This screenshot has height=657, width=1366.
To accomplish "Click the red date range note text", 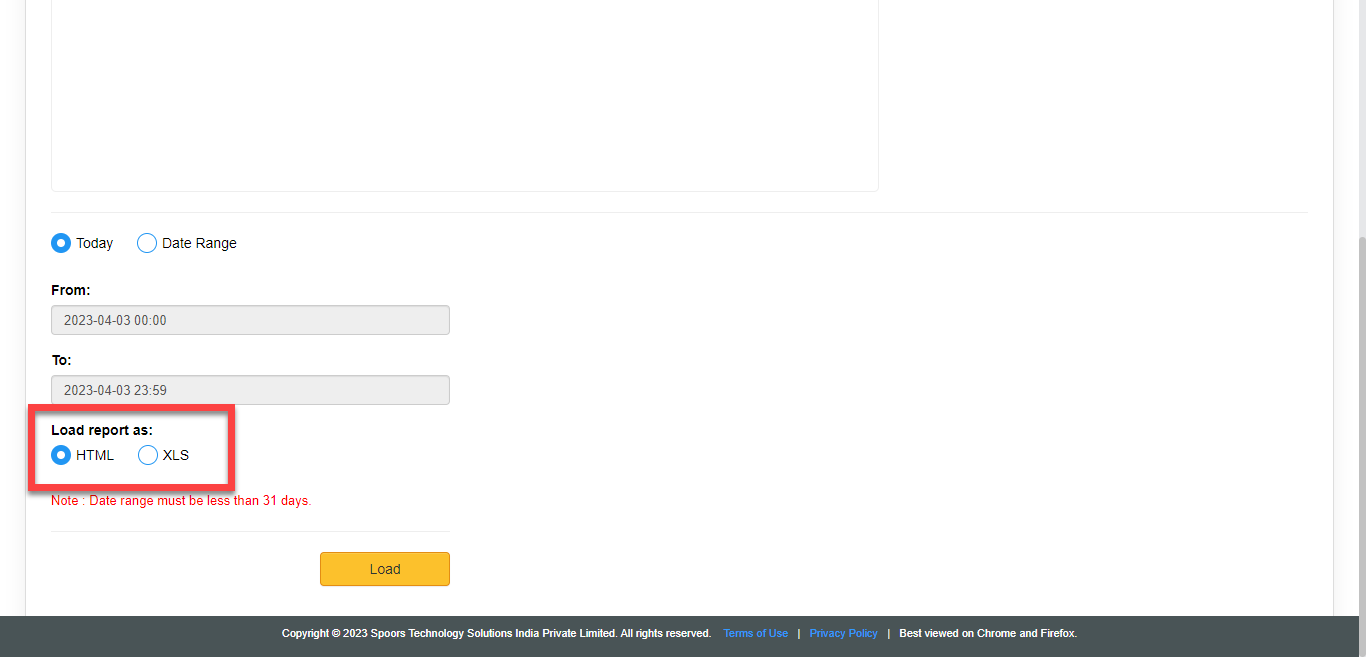I will (181, 500).
